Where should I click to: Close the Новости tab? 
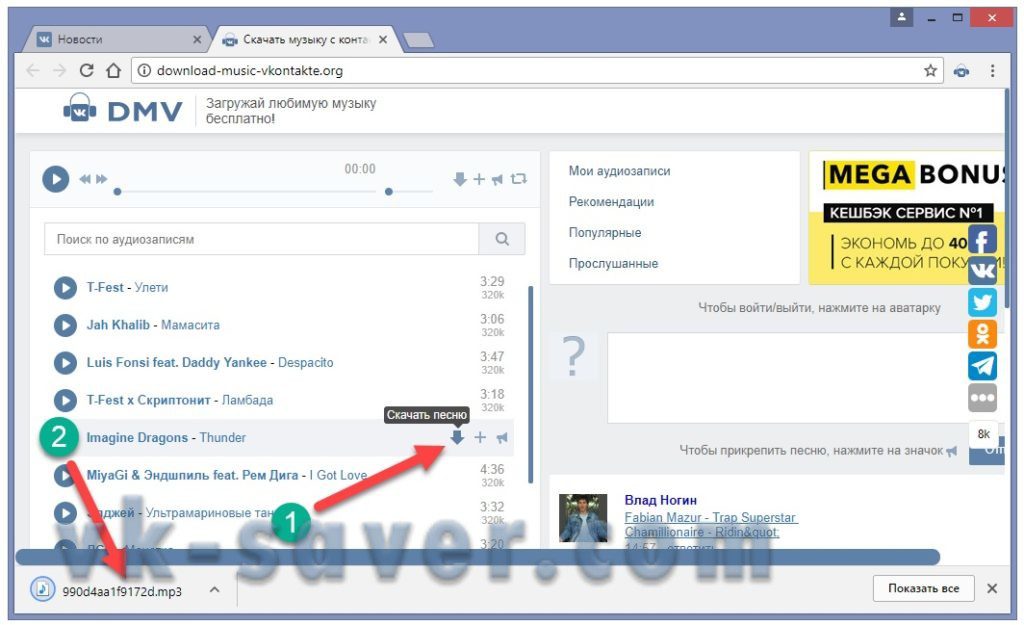coord(197,40)
